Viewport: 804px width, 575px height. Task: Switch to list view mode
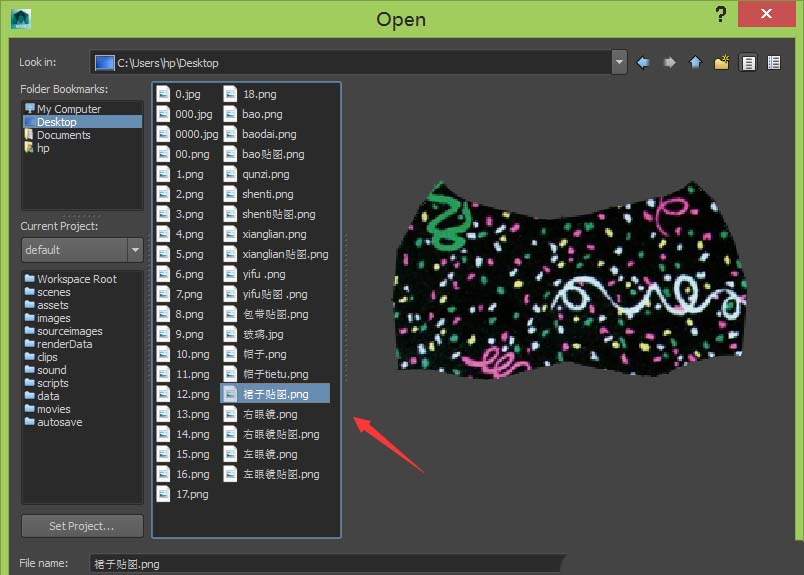748,63
